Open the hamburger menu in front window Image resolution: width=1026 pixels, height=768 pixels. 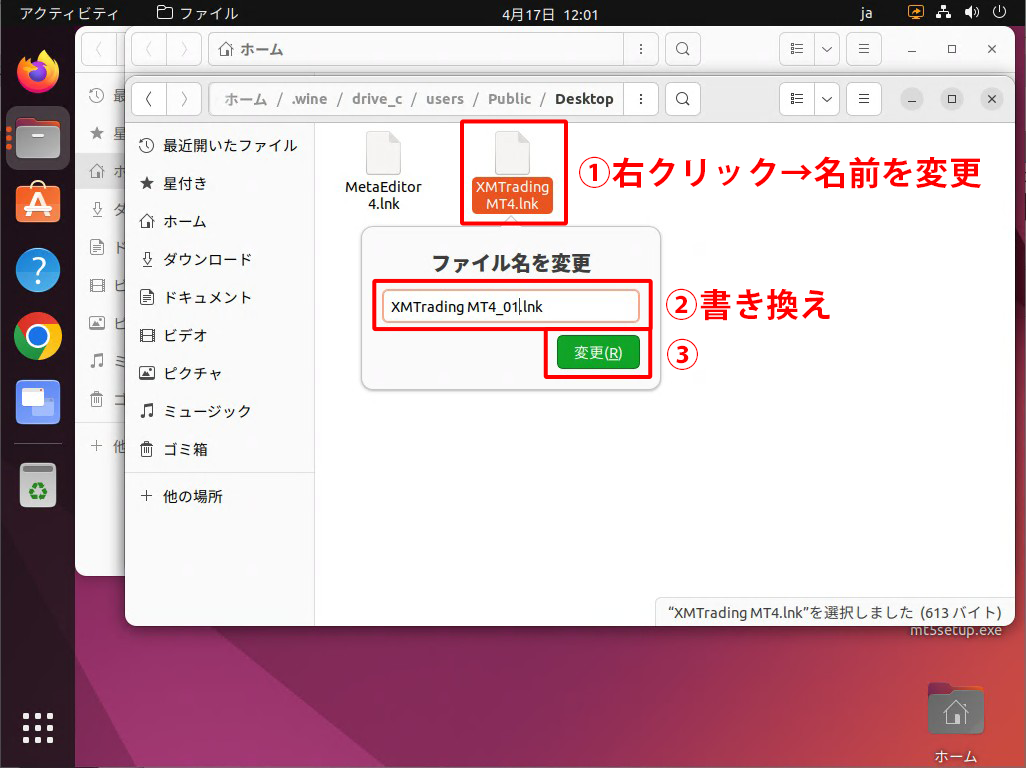[864, 99]
